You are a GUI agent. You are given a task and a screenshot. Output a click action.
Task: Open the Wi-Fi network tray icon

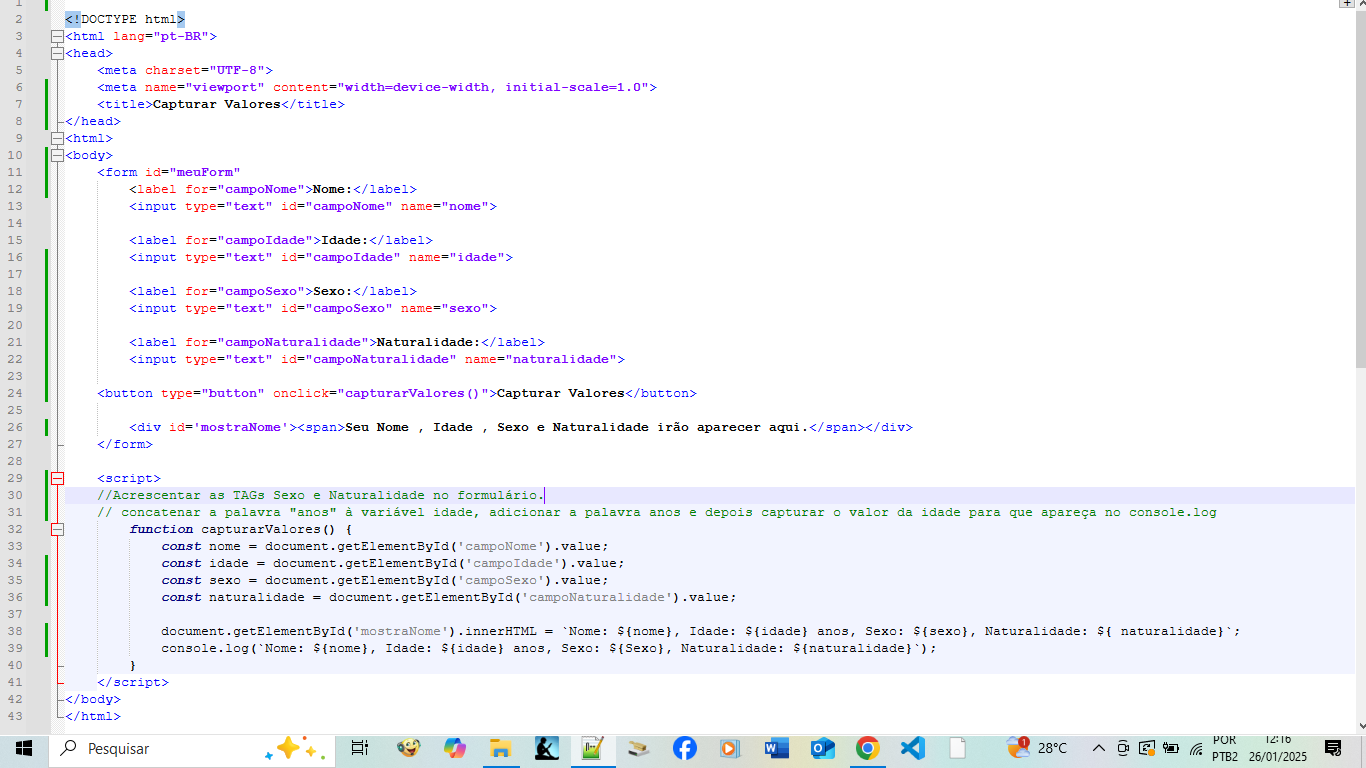[x=1195, y=748]
